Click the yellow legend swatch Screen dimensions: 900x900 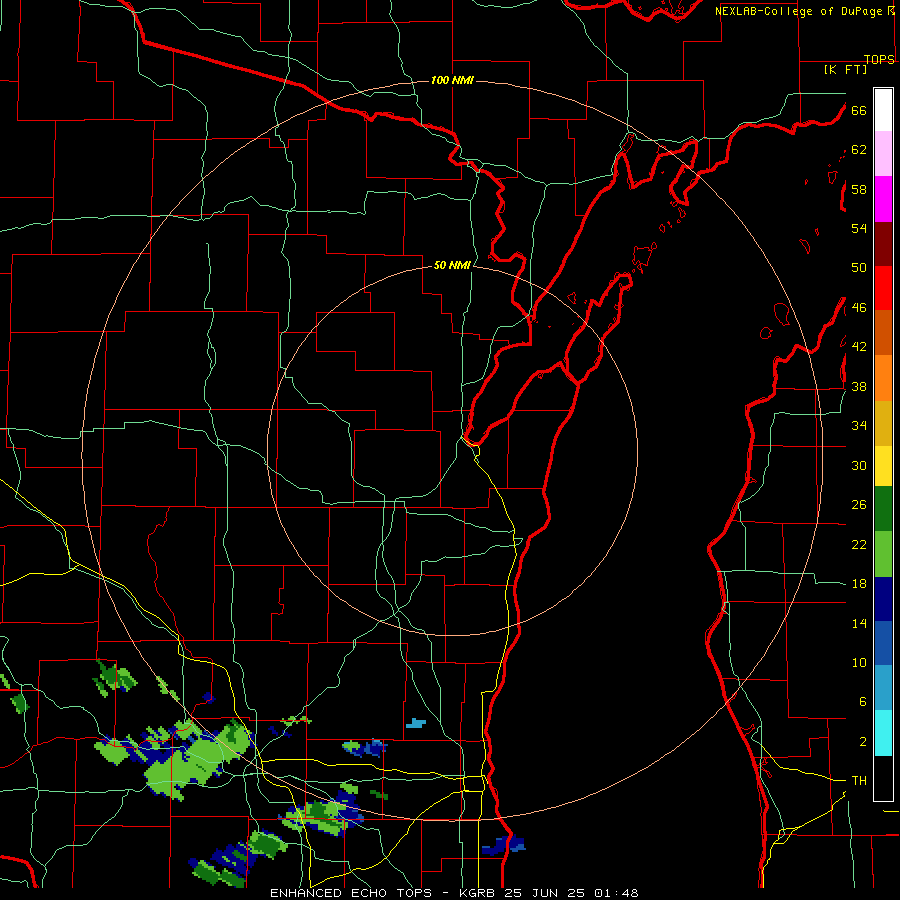pyautogui.click(x=883, y=465)
